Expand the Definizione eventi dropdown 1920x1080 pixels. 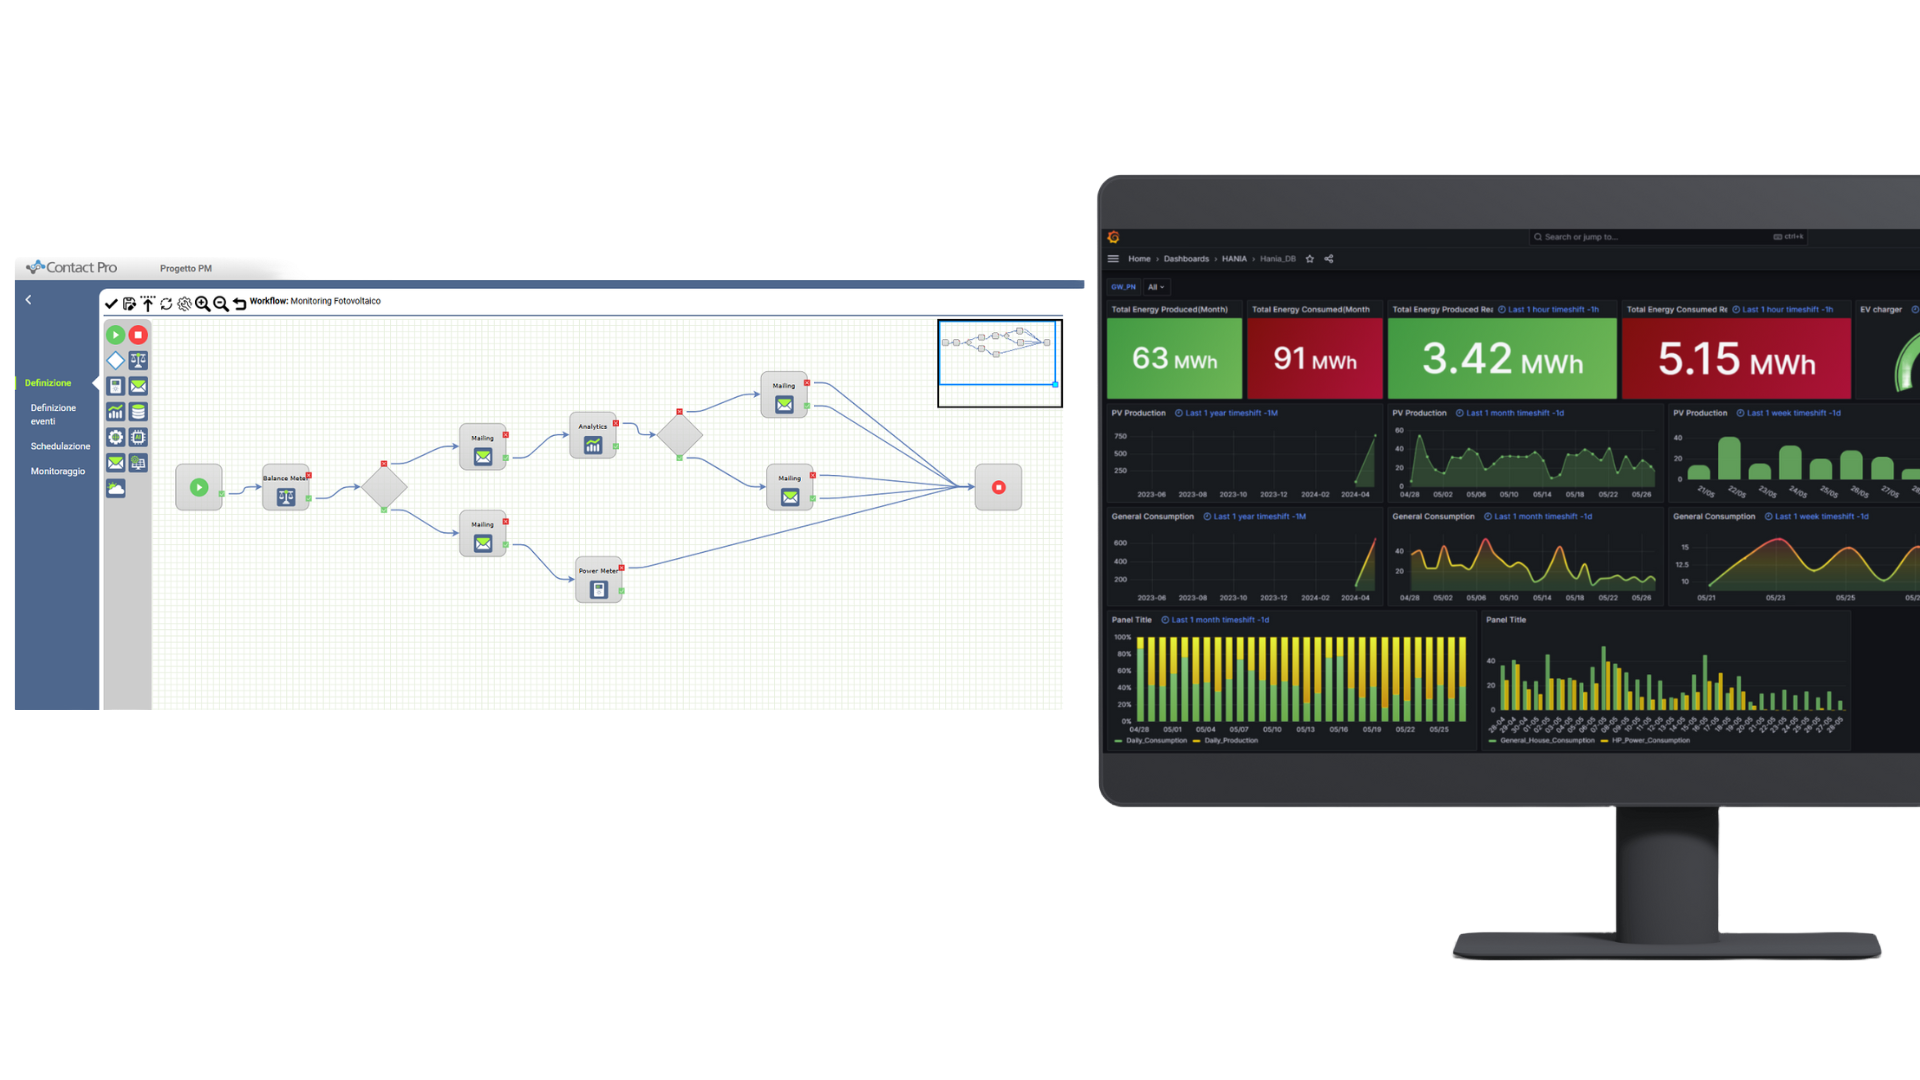point(54,414)
